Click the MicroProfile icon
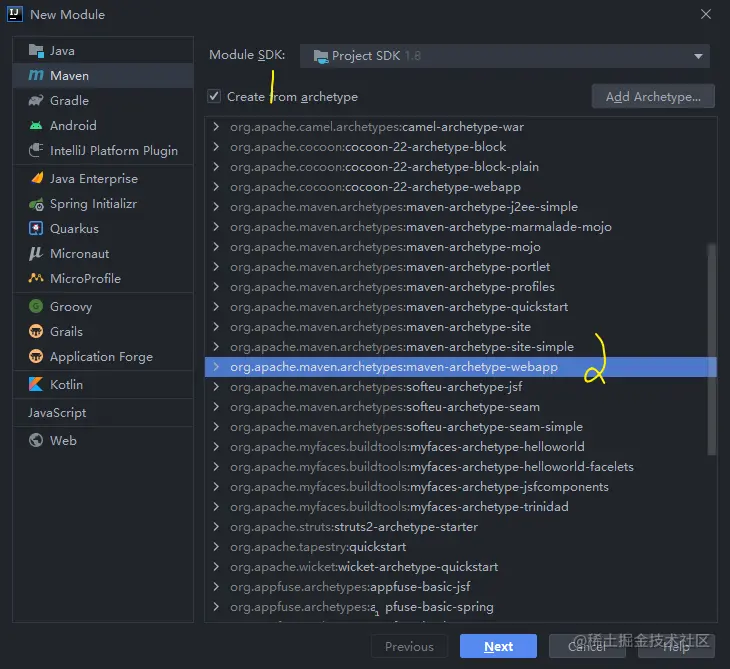The image size is (730, 669). pyautogui.click(x=36, y=278)
